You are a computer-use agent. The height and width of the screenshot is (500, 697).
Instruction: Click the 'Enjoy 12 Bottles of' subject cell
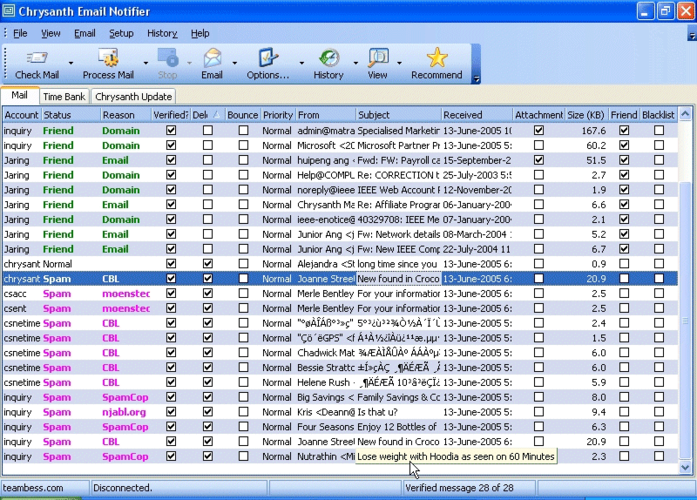click(x=398, y=427)
